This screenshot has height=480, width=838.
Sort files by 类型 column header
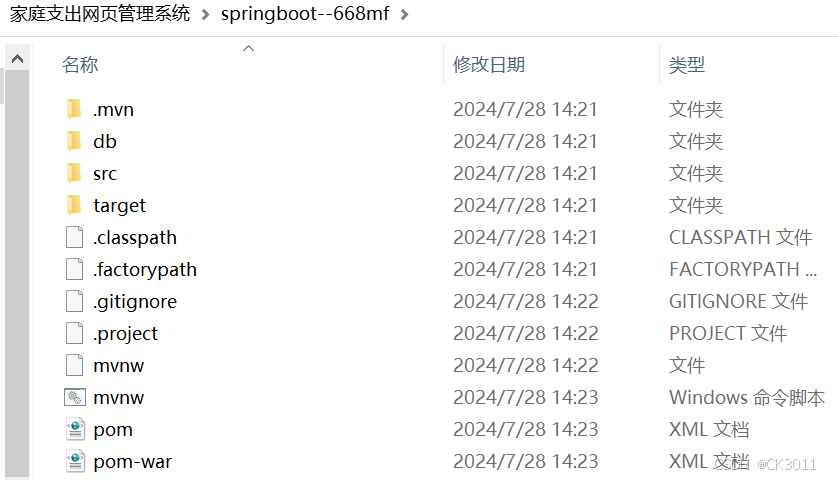coord(687,65)
